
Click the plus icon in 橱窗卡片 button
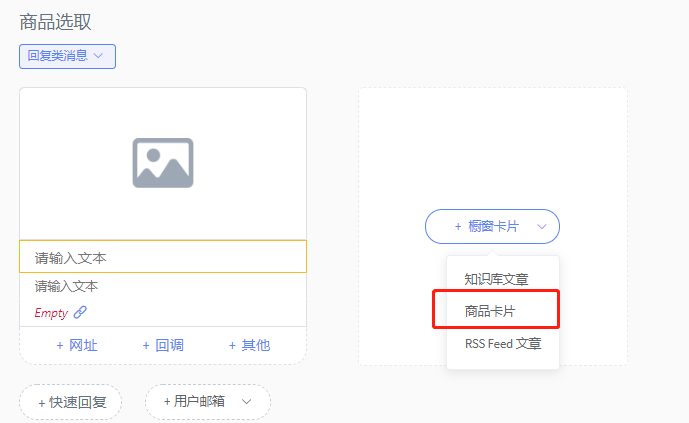(x=458, y=227)
